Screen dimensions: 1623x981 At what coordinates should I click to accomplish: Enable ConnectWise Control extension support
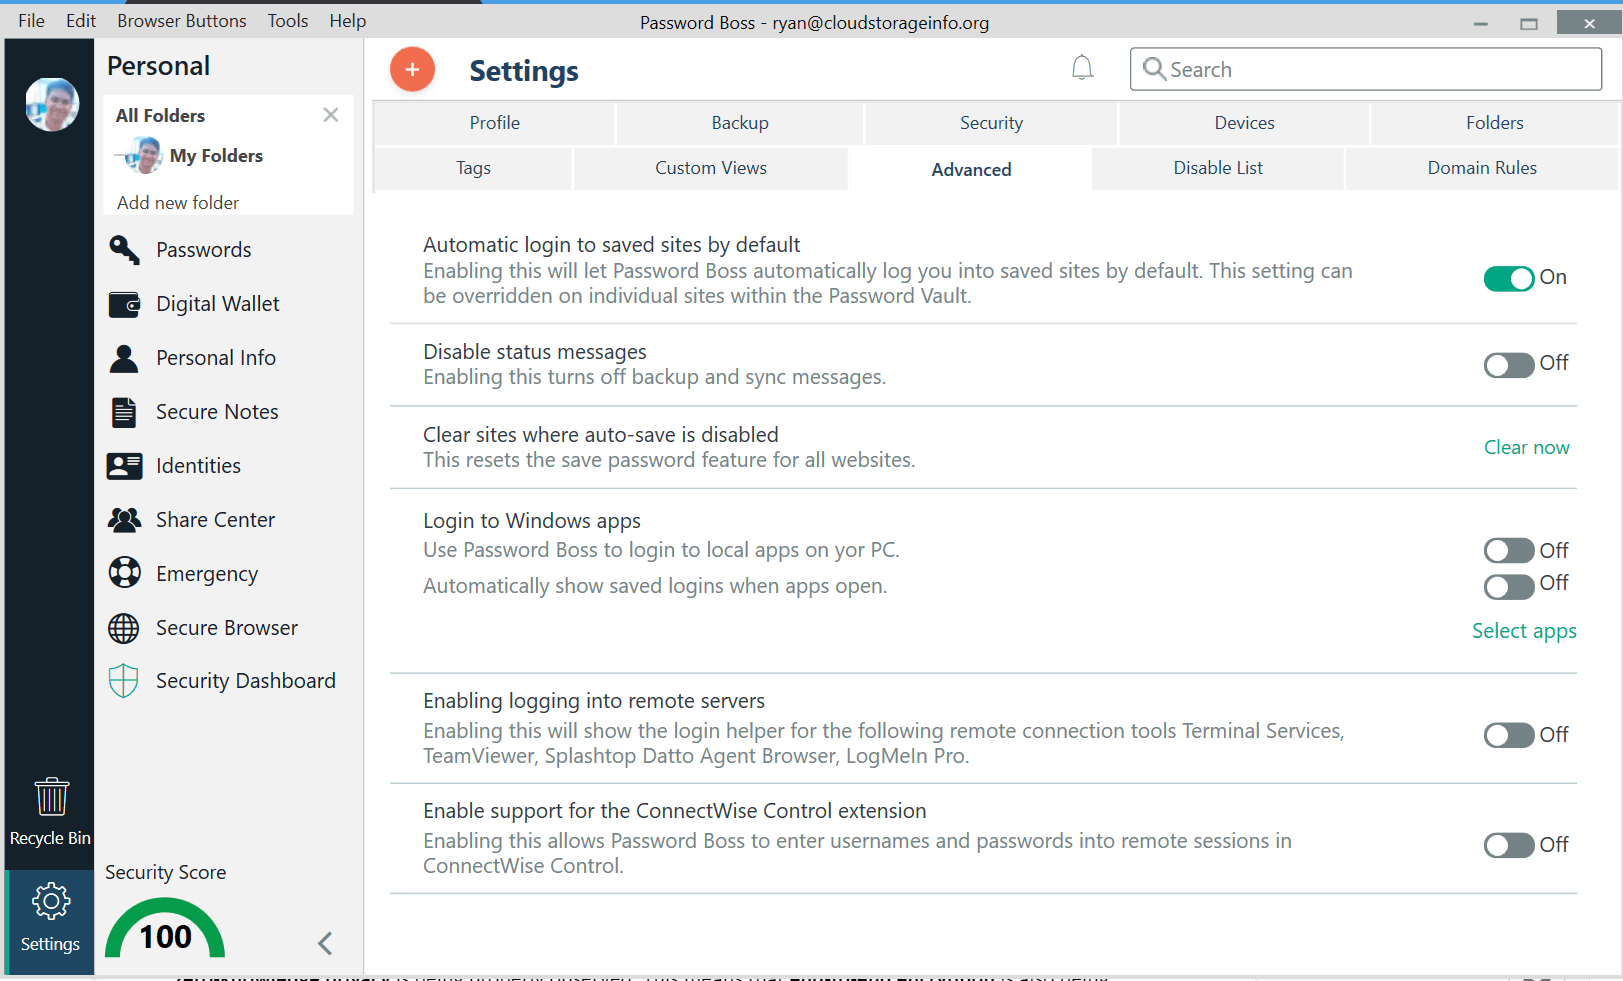coord(1509,845)
